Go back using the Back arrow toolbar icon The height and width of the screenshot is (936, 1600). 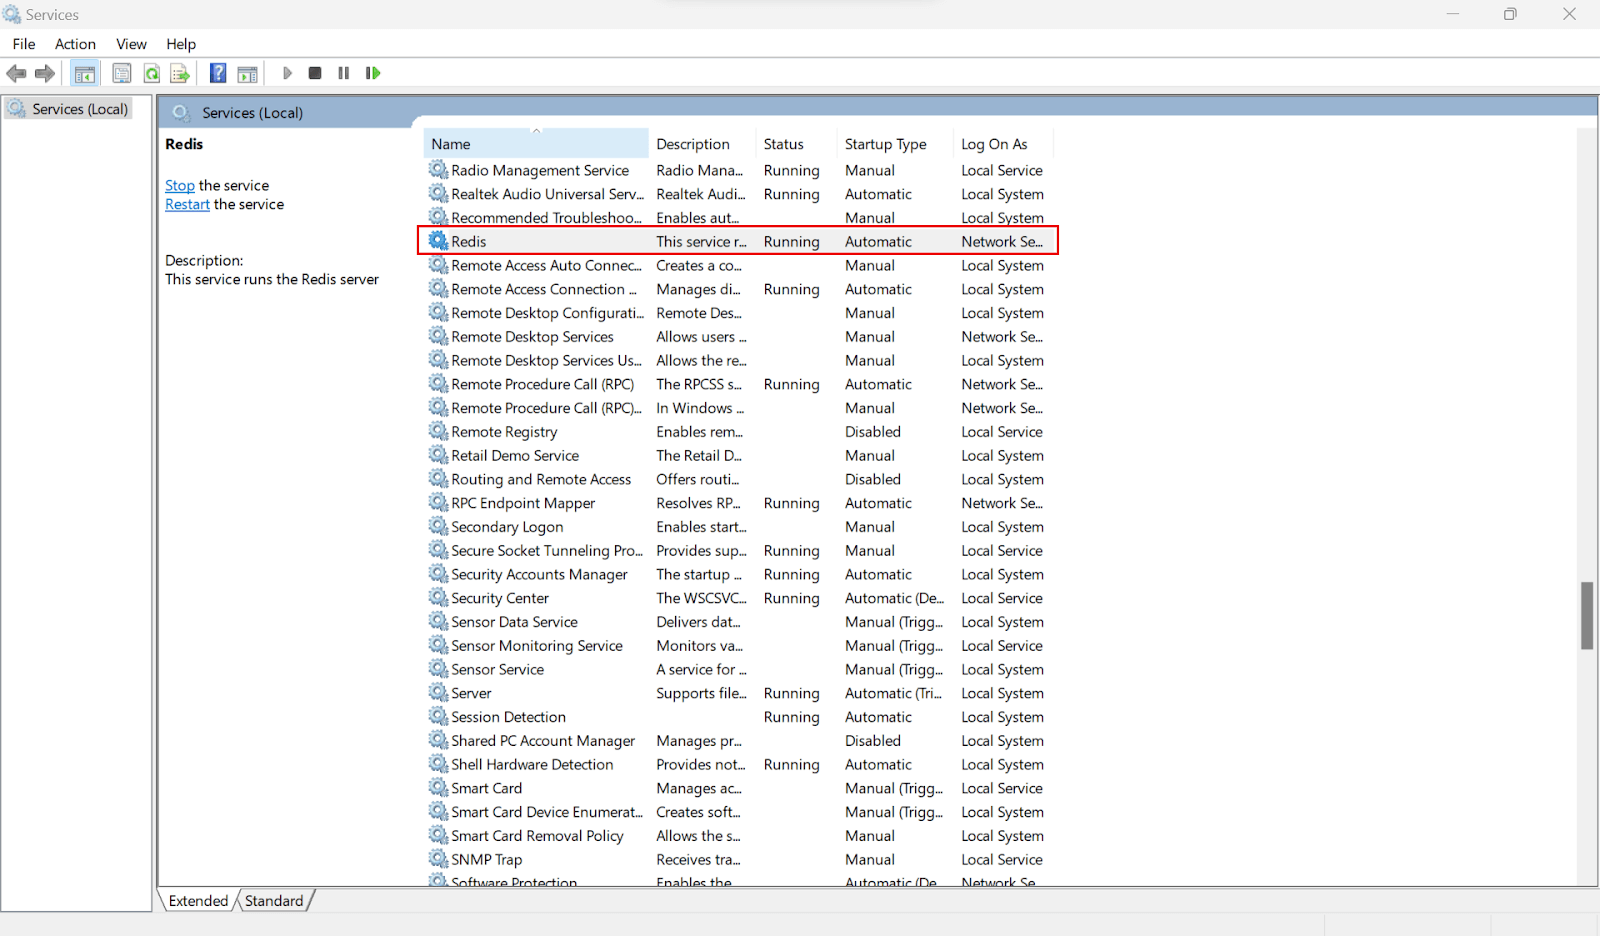(16, 73)
